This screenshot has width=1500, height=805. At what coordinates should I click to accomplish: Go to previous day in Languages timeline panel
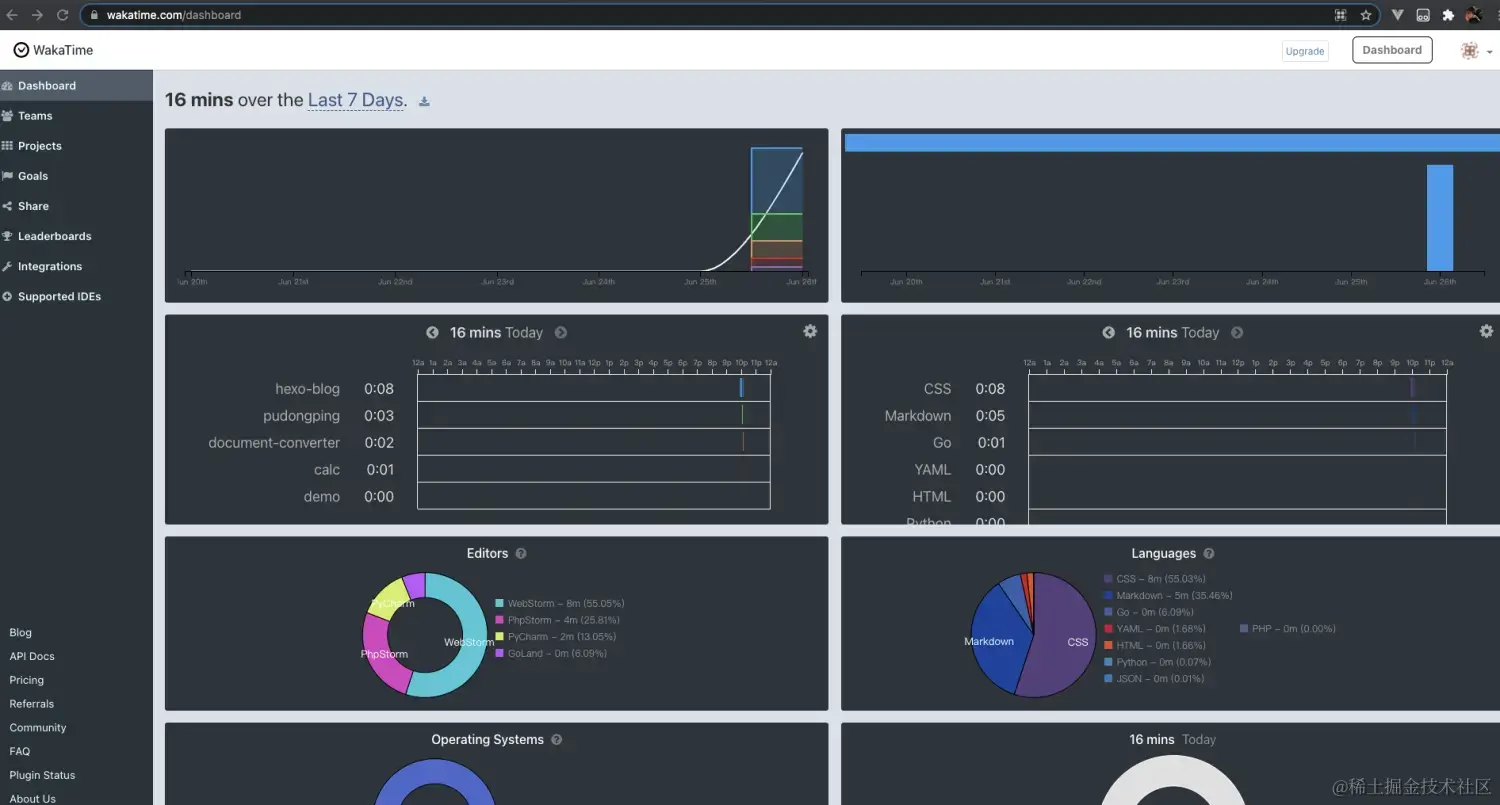click(x=1108, y=333)
